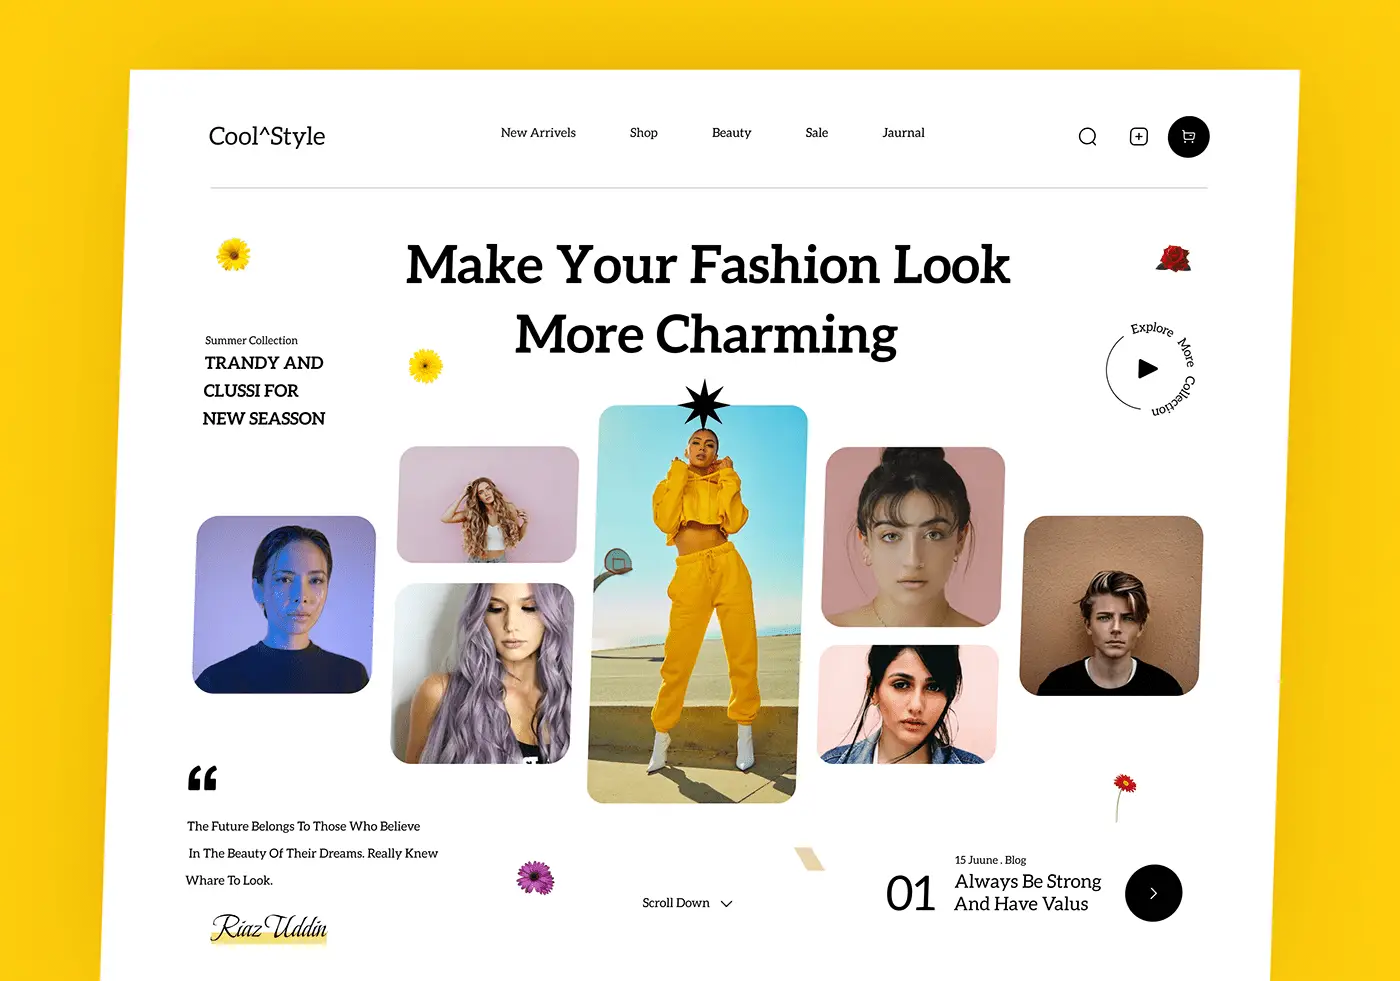Open the purple-haired woman photo
The width and height of the screenshot is (1400, 981).
tap(482, 674)
